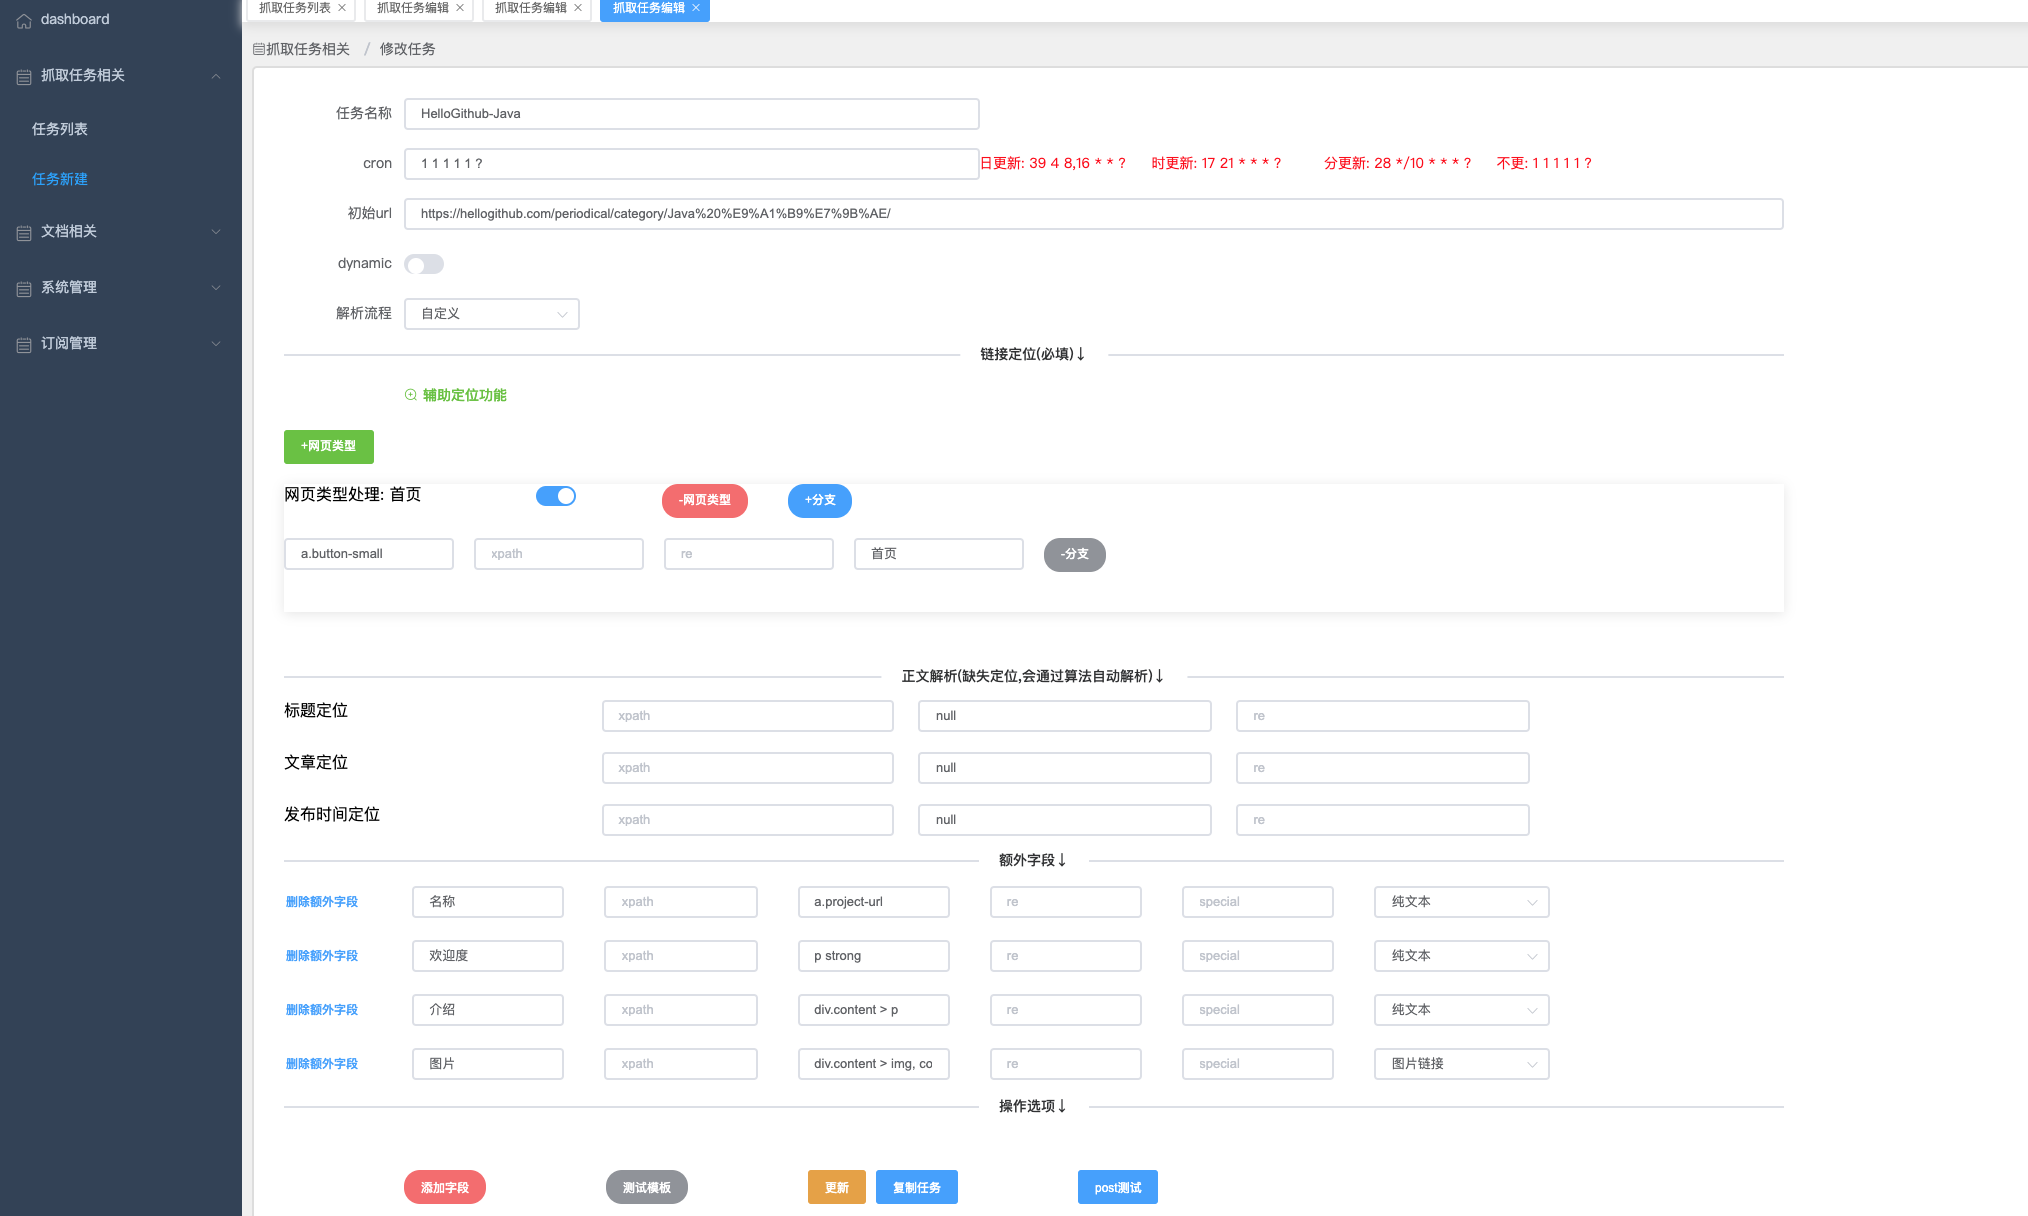Viewport: 2028px width, 1216px height.
Task: Click the 初始url input field
Action: click(1093, 214)
